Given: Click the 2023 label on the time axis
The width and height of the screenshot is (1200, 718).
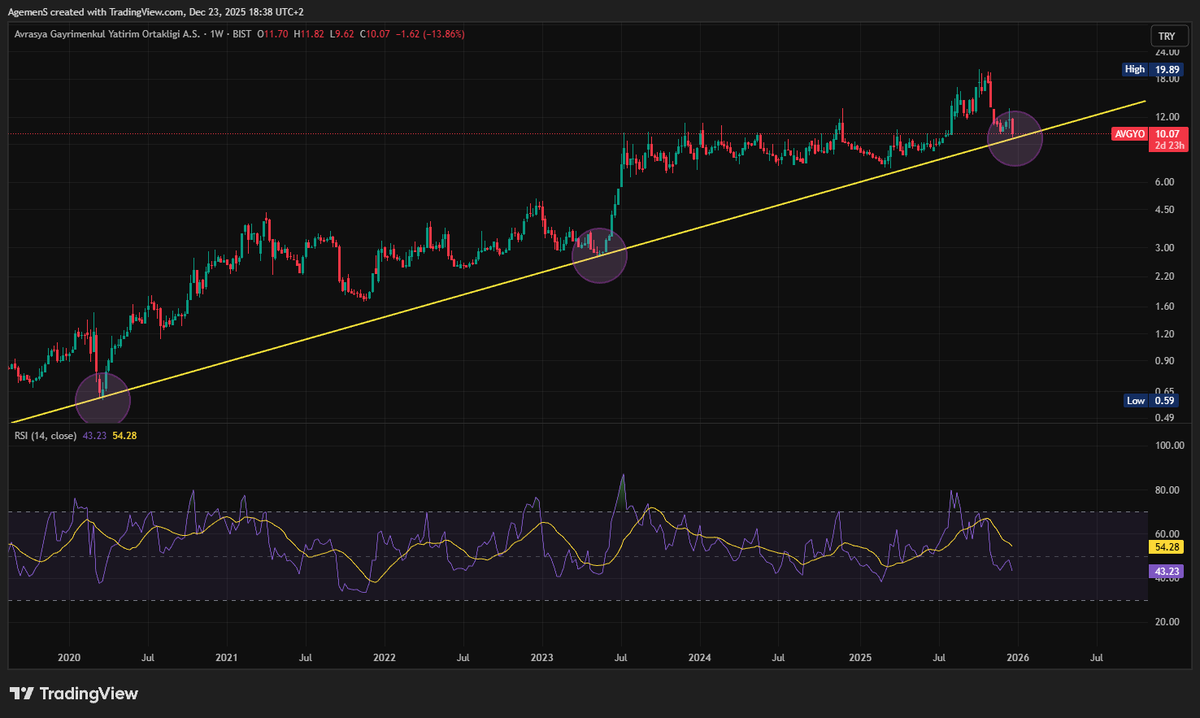Looking at the screenshot, I should point(542,659).
